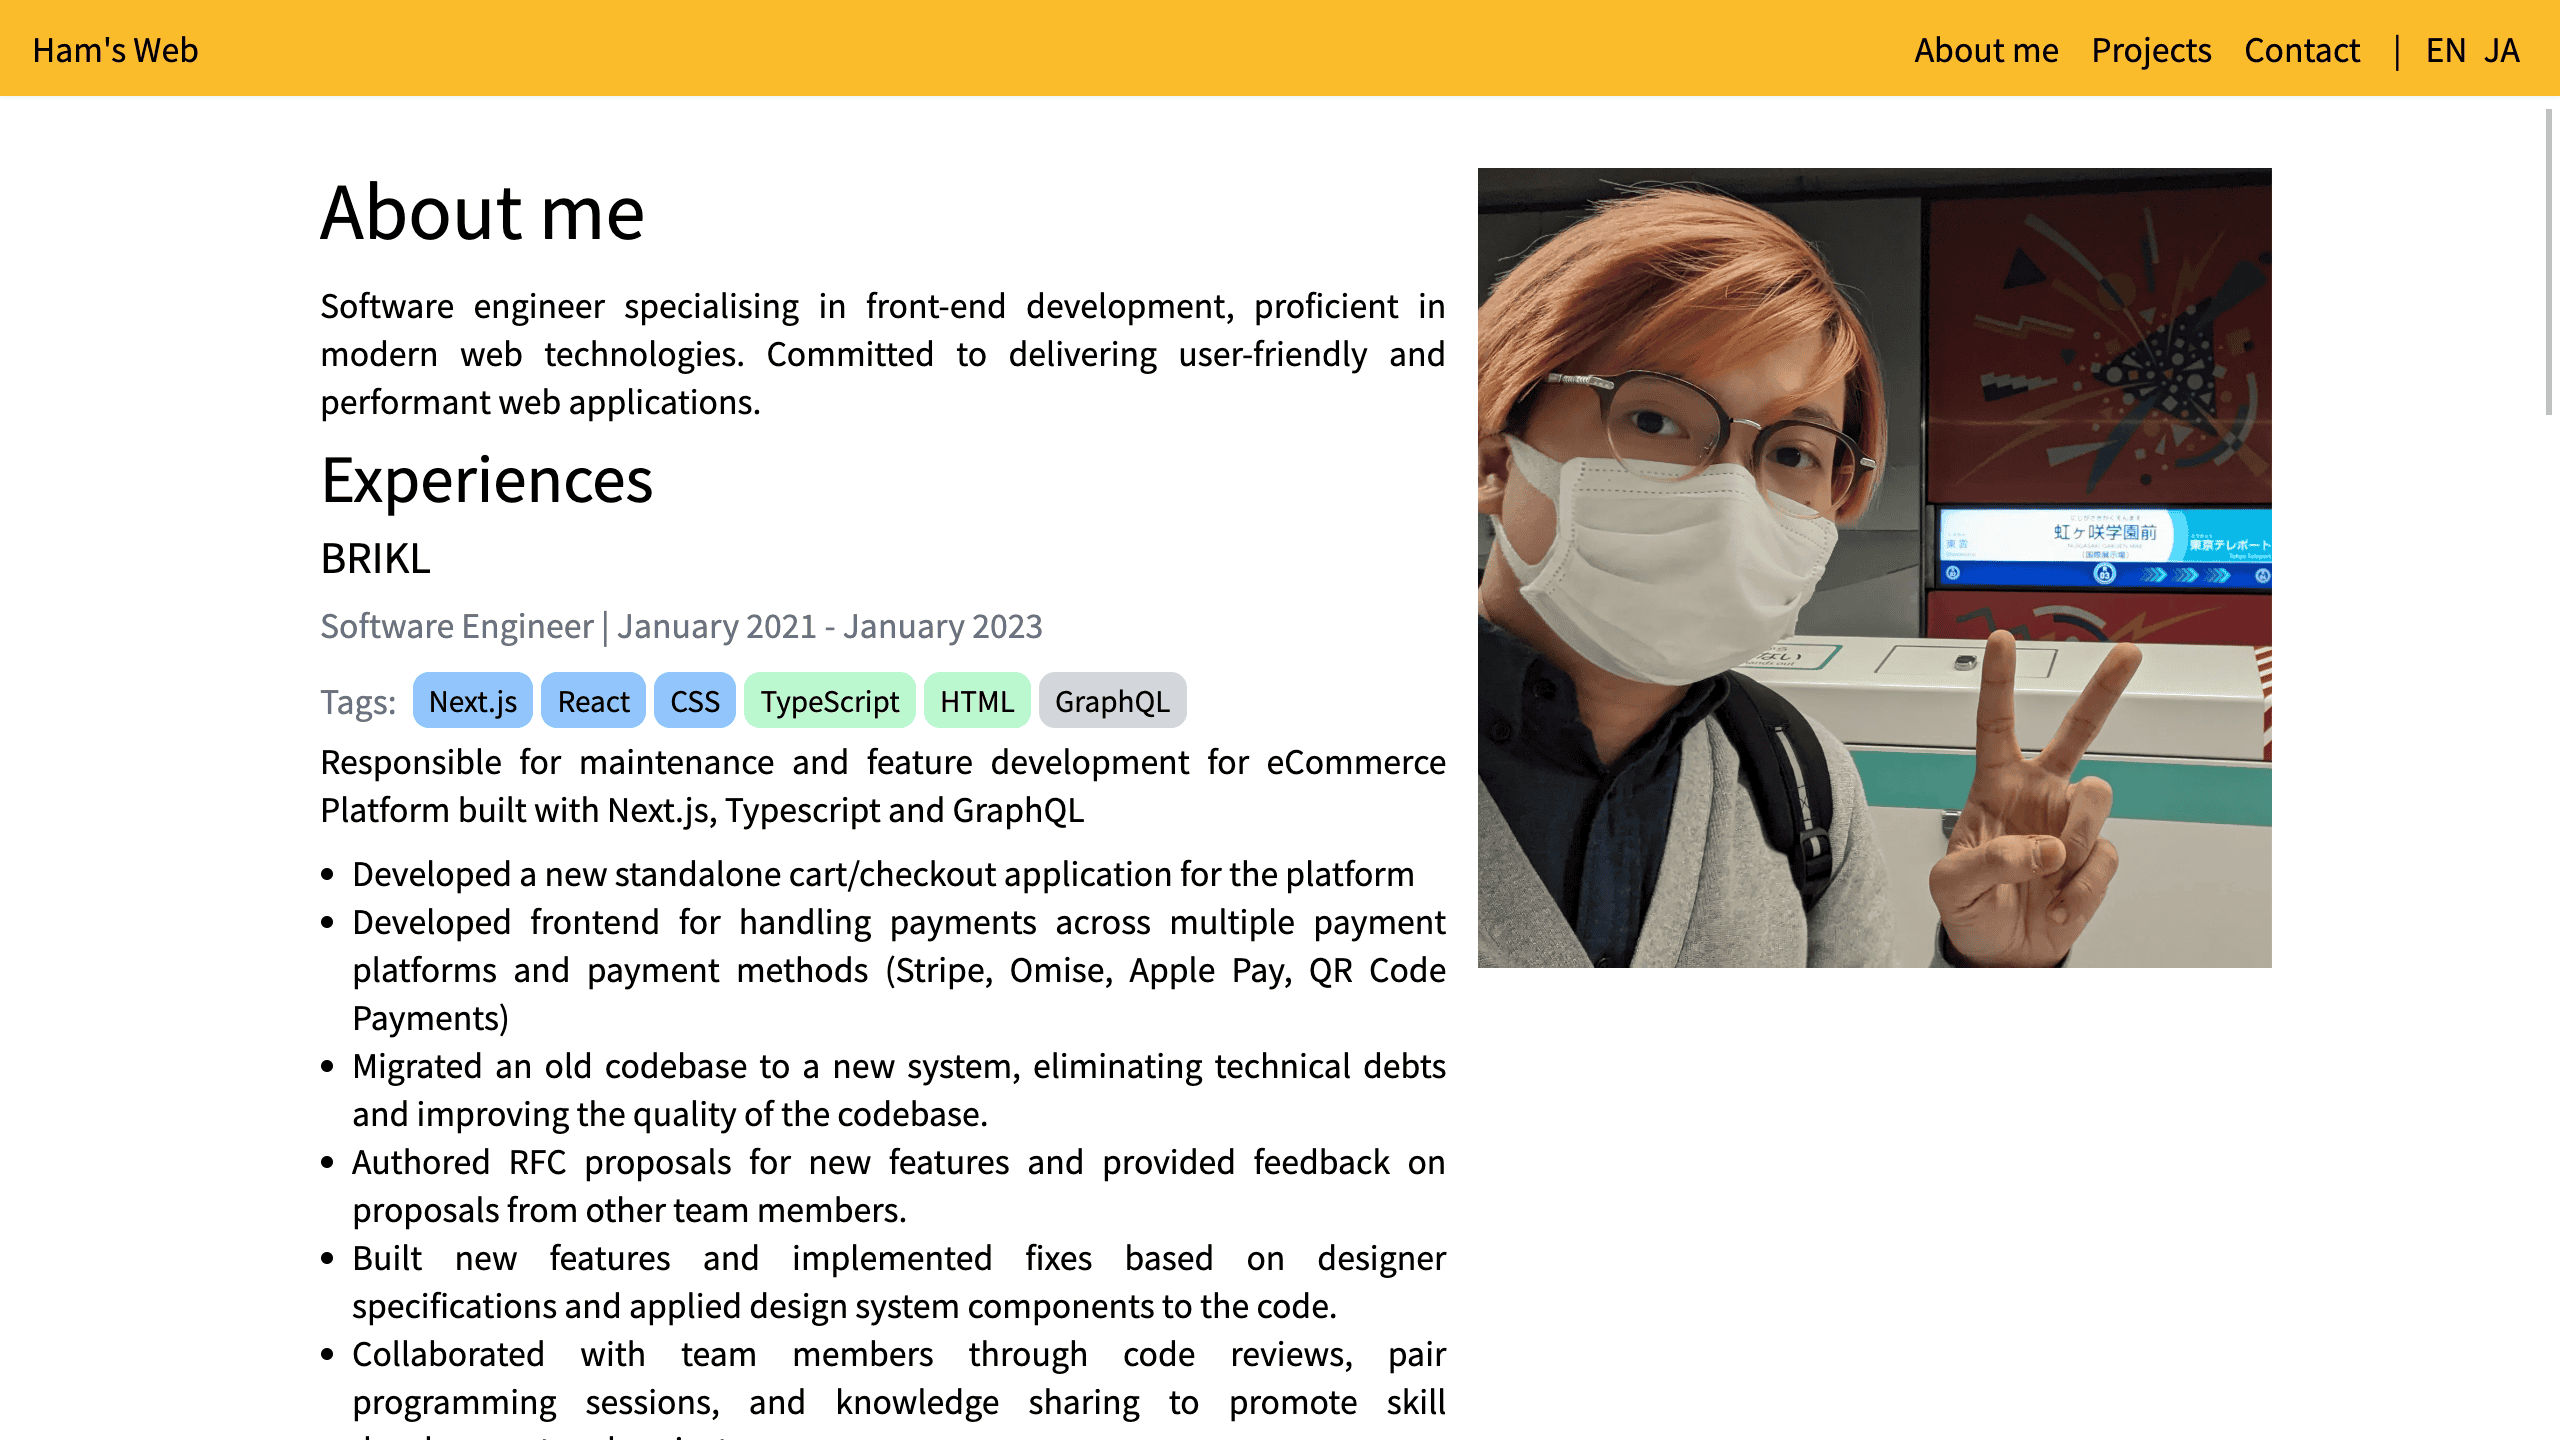
Task: Select the HTML tag
Action: [977, 701]
